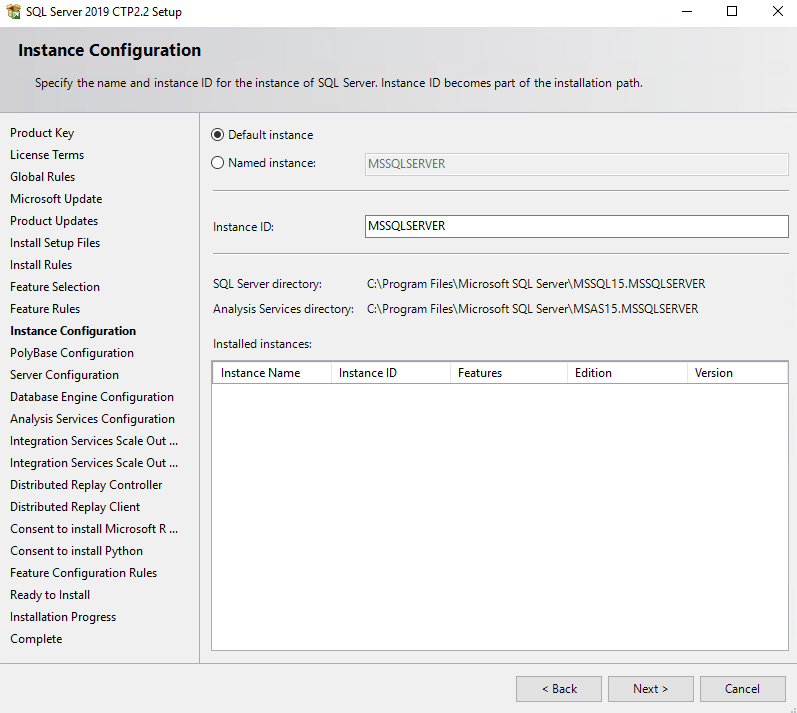
Task: Select Product Key step in sidebar
Action: pyautogui.click(x=42, y=133)
